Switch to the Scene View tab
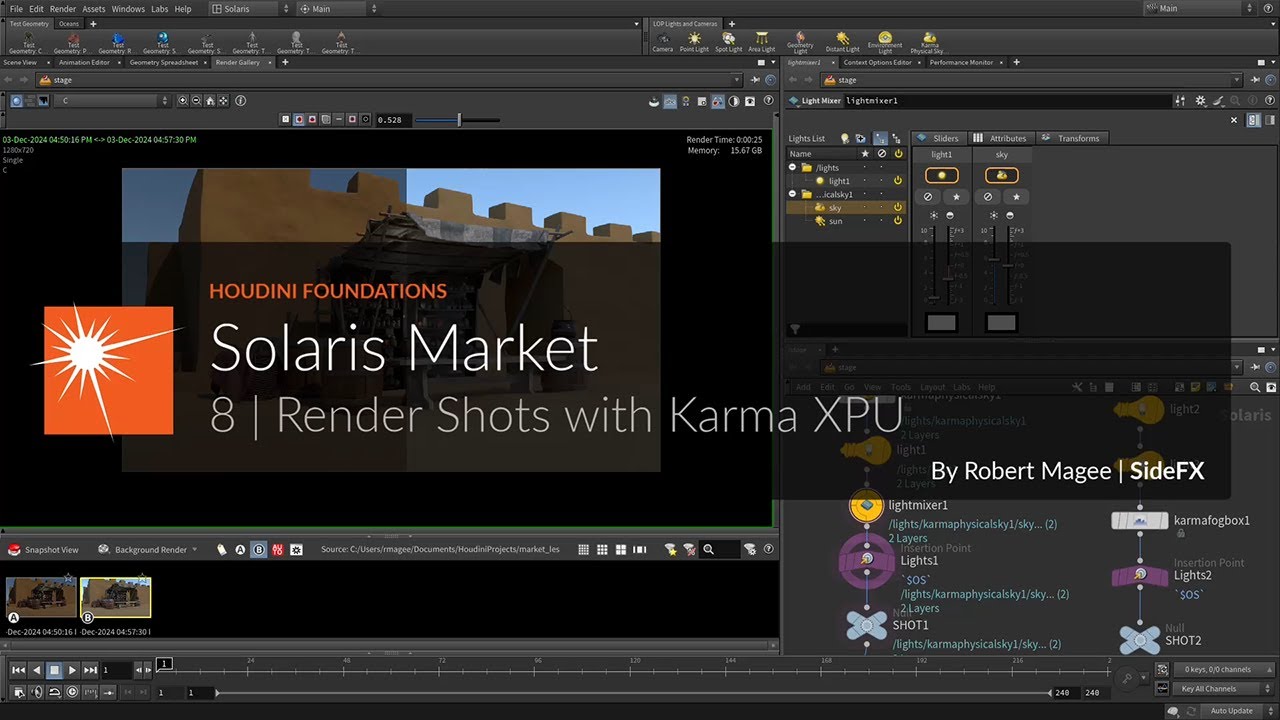This screenshot has height=720, width=1280. pyautogui.click(x=20, y=62)
